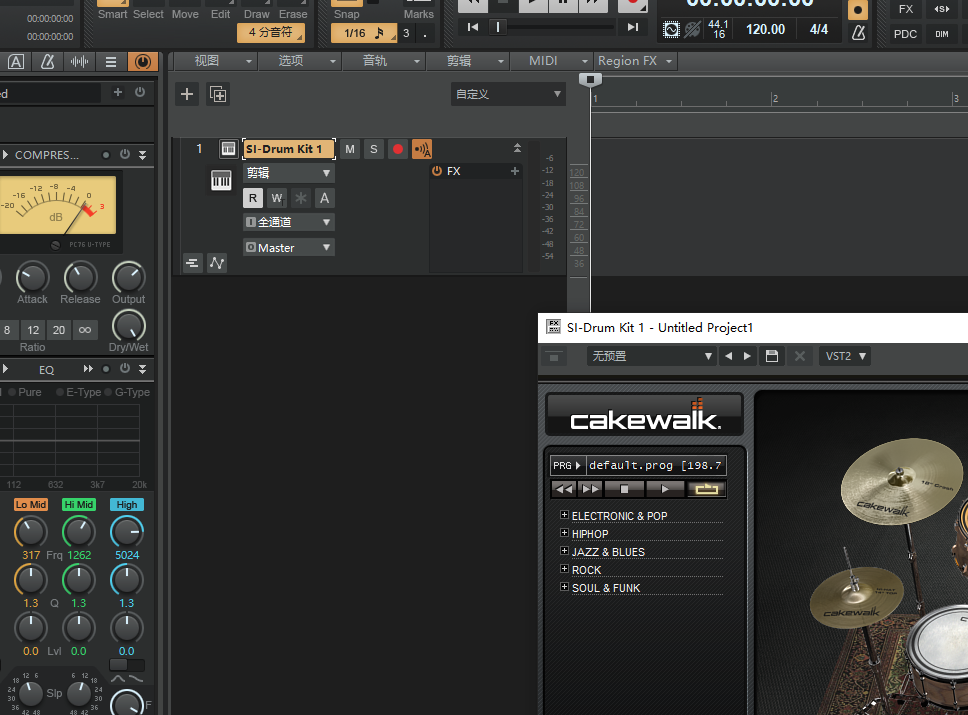Click the 4/4 time signature
This screenshot has width=968, height=715.
click(819, 29)
